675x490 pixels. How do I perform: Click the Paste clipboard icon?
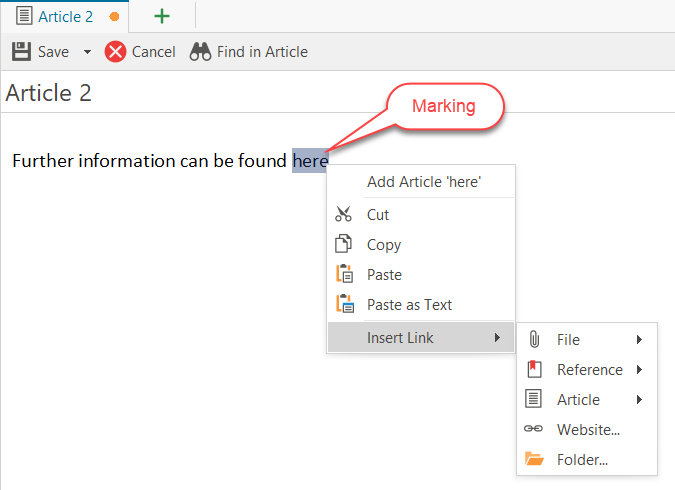click(344, 275)
